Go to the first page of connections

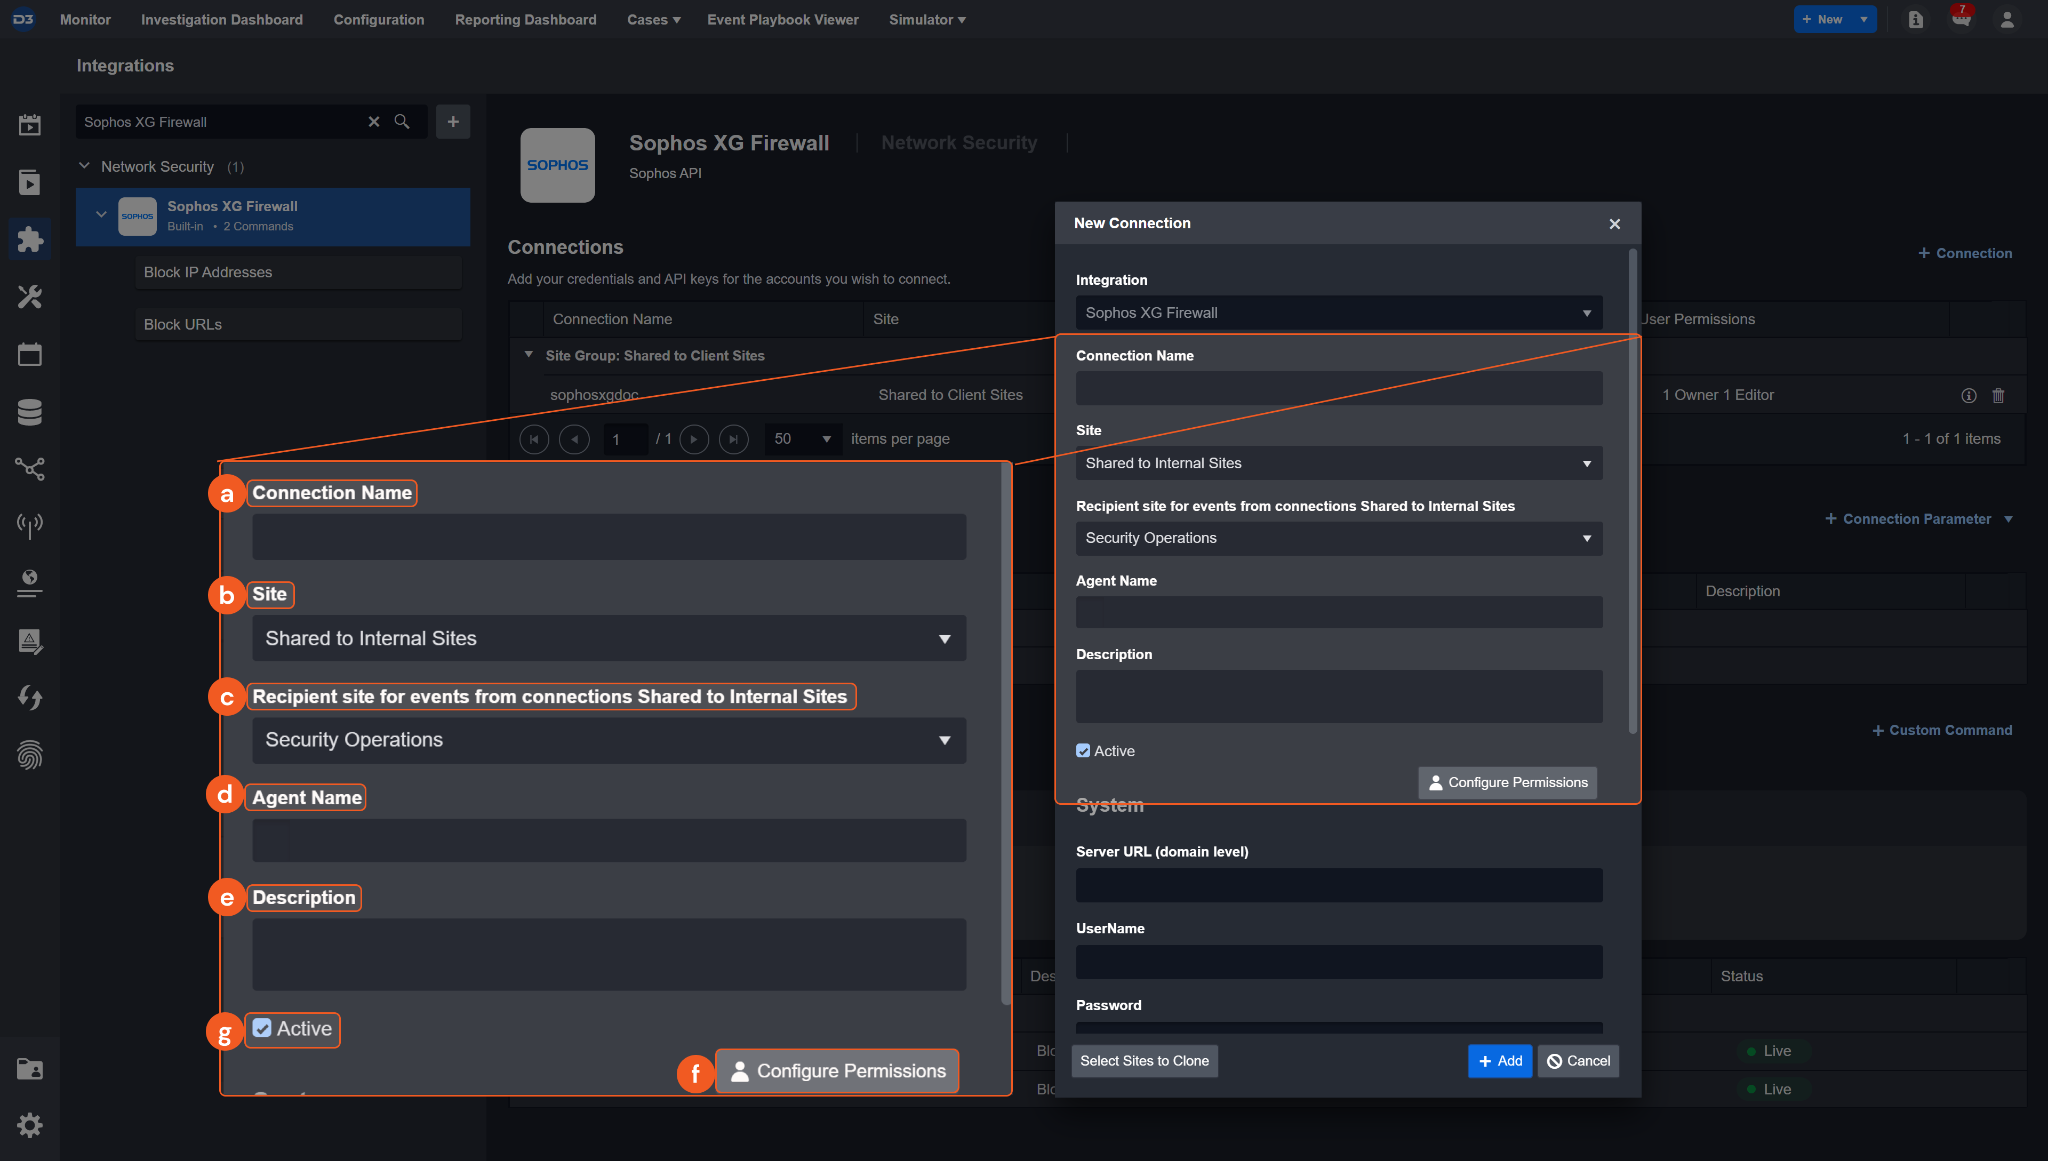point(534,439)
